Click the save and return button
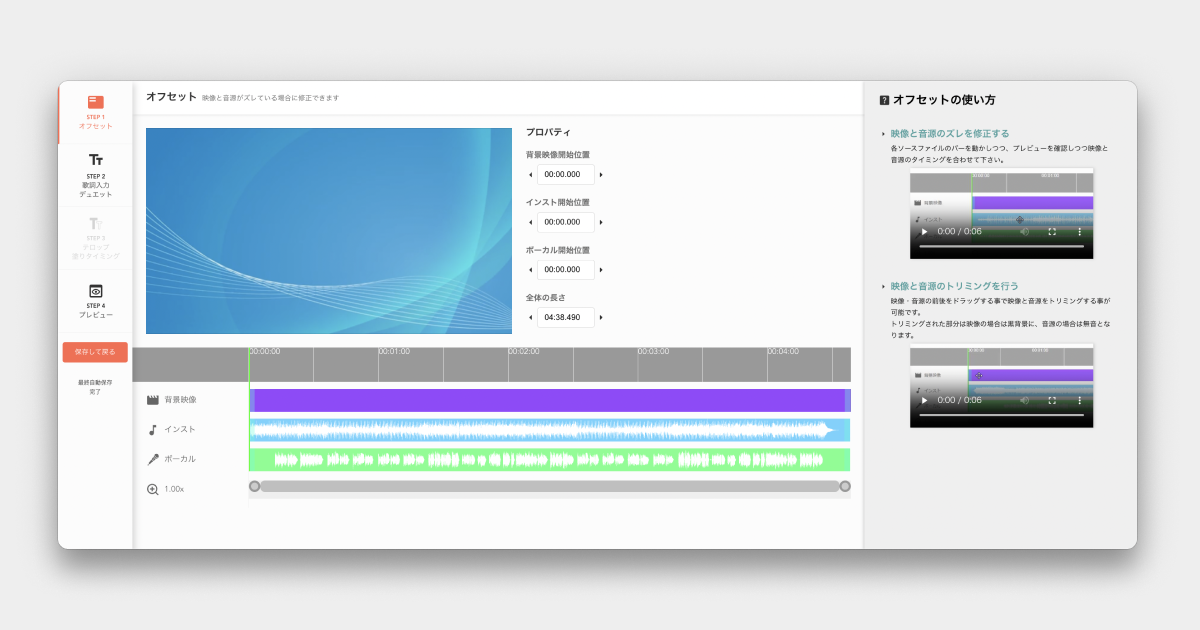This screenshot has height=630, width=1200. [x=95, y=352]
